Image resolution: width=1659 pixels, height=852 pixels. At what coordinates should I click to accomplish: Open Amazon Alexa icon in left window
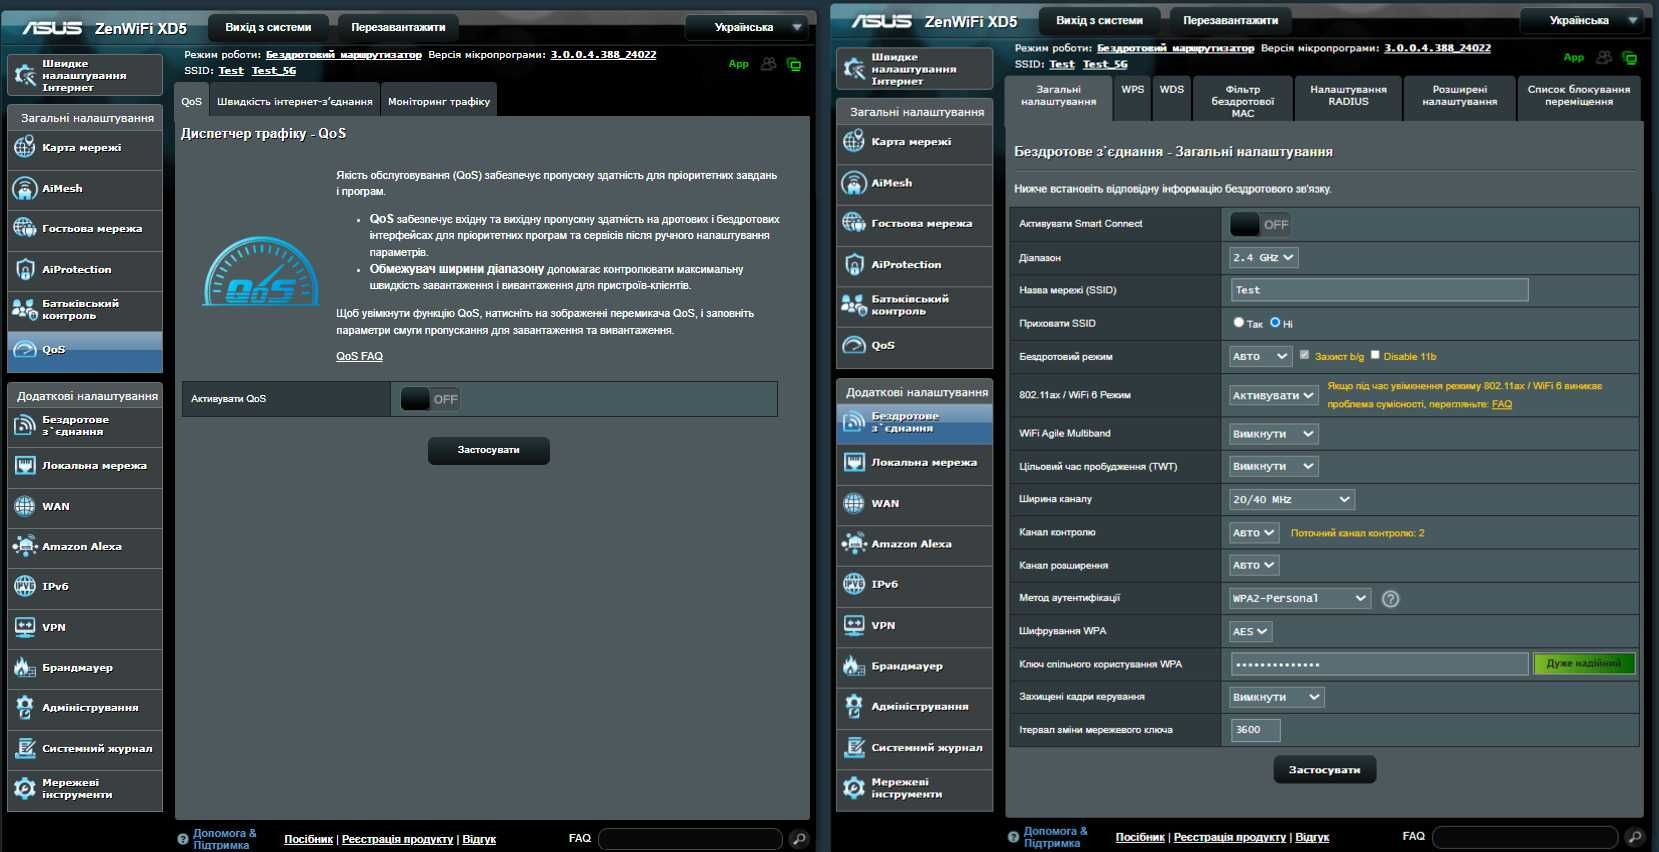25,547
